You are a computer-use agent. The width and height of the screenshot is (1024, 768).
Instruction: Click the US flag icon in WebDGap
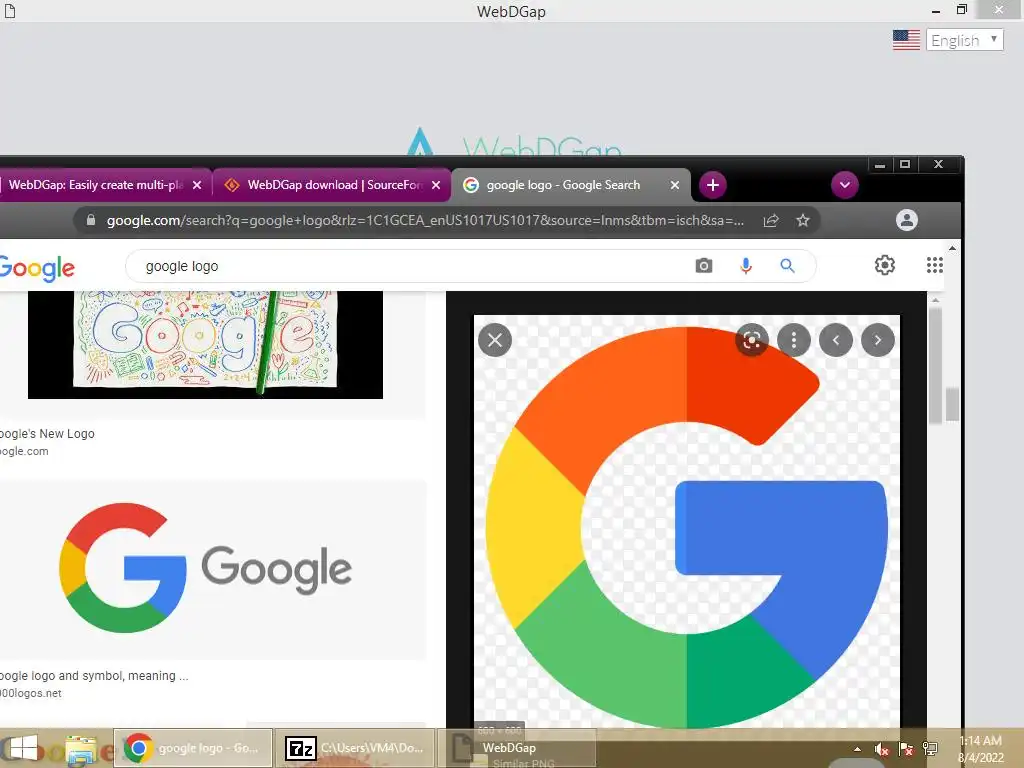click(906, 40)
